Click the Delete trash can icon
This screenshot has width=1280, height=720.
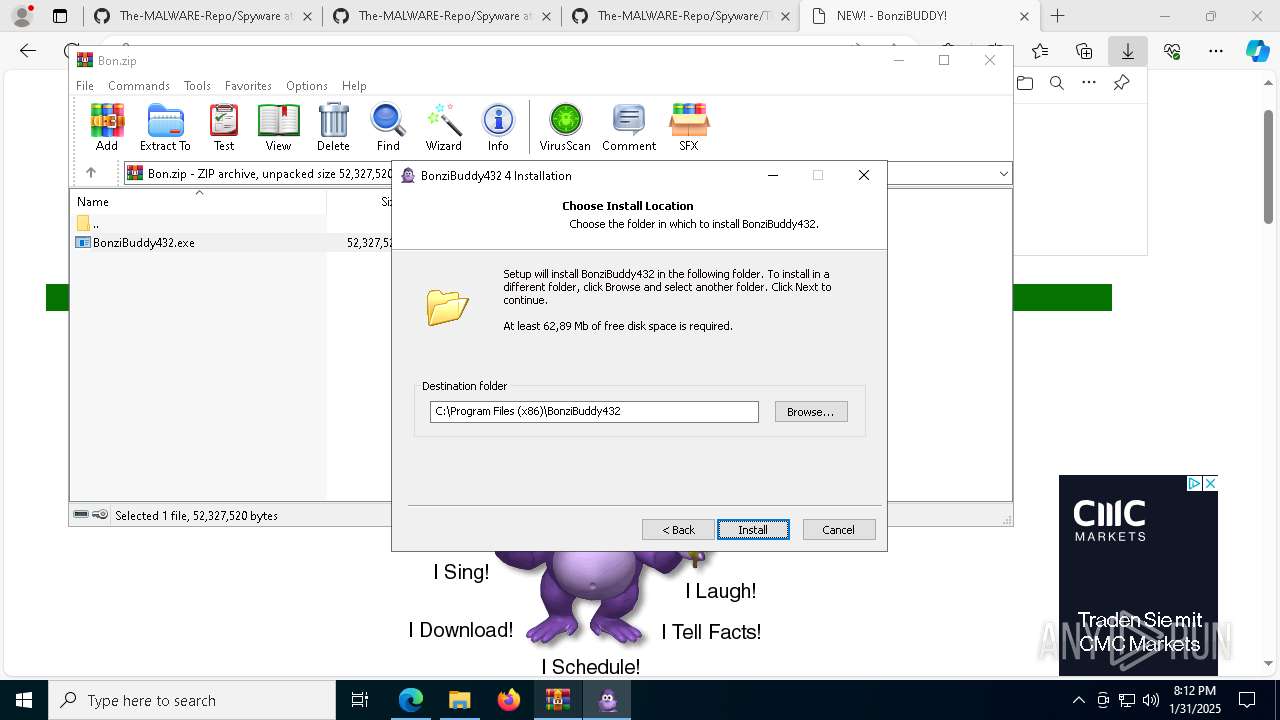pyautogui.click(x=333, y=127)
